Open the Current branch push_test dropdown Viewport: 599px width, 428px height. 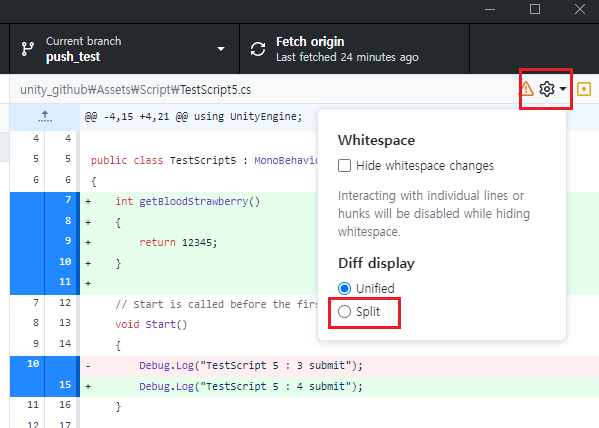[125, 49]
